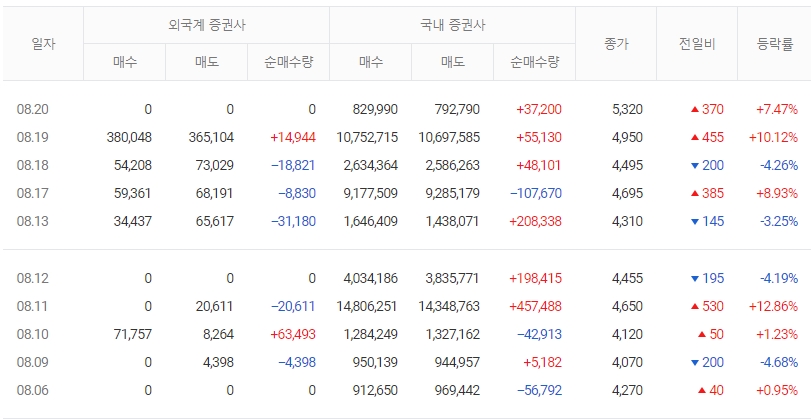
Task: Click domestic net value +37,200
Action: pos(538,109)
